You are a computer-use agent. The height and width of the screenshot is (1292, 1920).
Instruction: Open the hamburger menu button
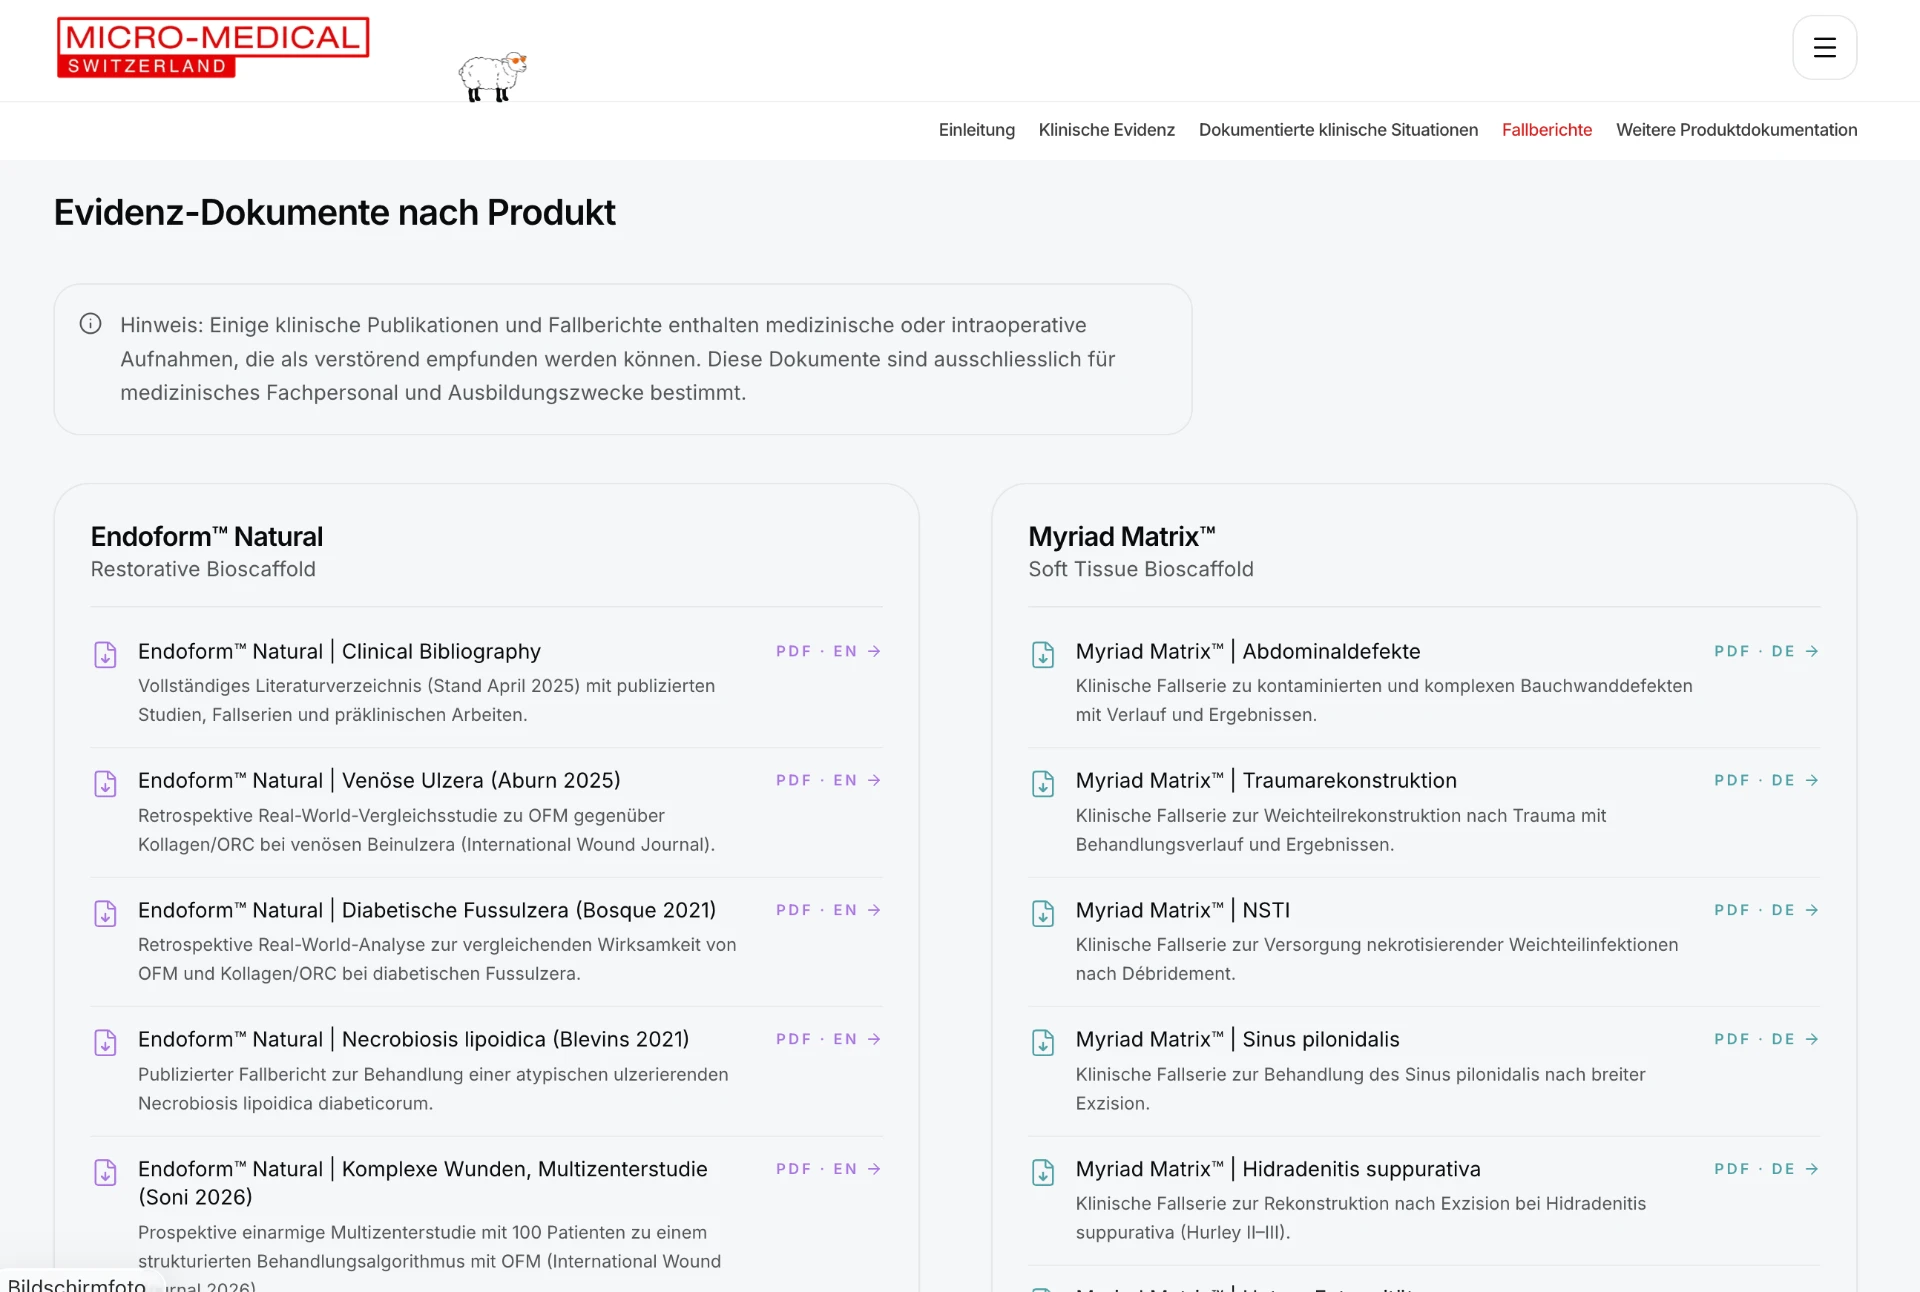1824,47
